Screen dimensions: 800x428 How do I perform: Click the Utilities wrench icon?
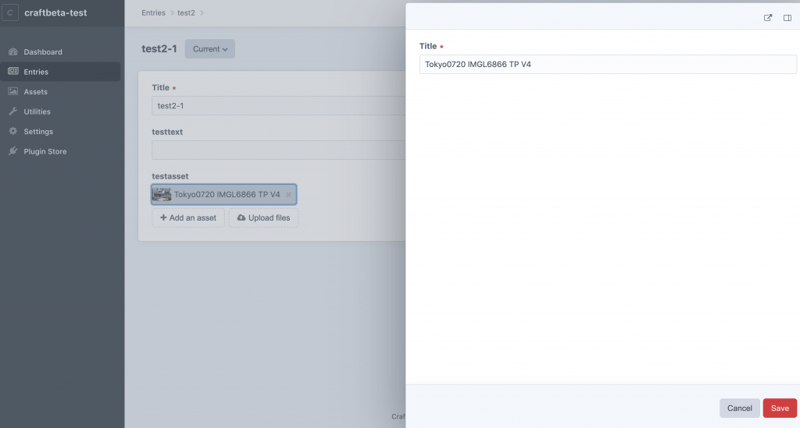[x=13, y=112]
